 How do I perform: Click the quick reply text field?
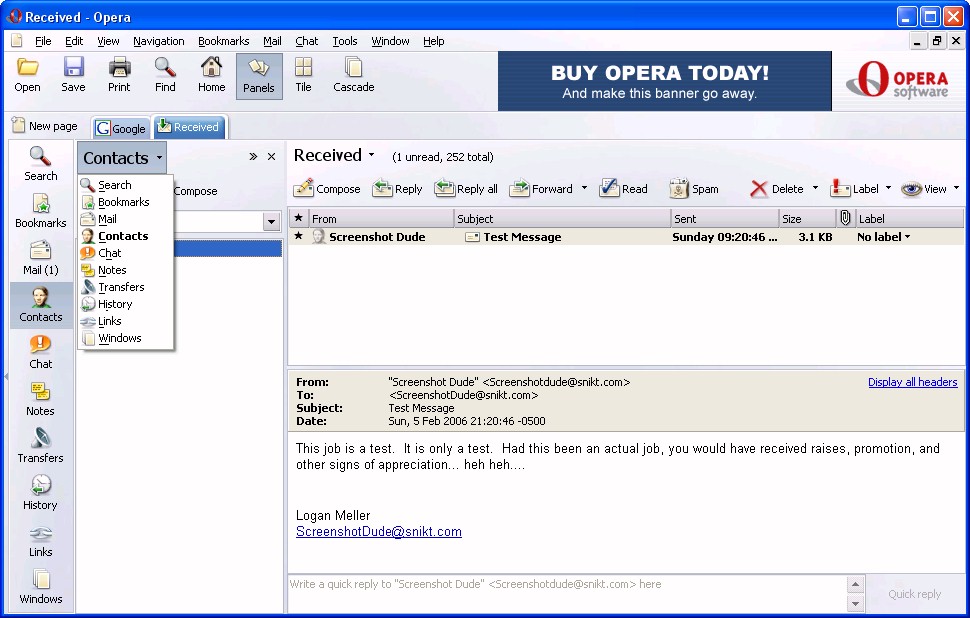(565, 593)
